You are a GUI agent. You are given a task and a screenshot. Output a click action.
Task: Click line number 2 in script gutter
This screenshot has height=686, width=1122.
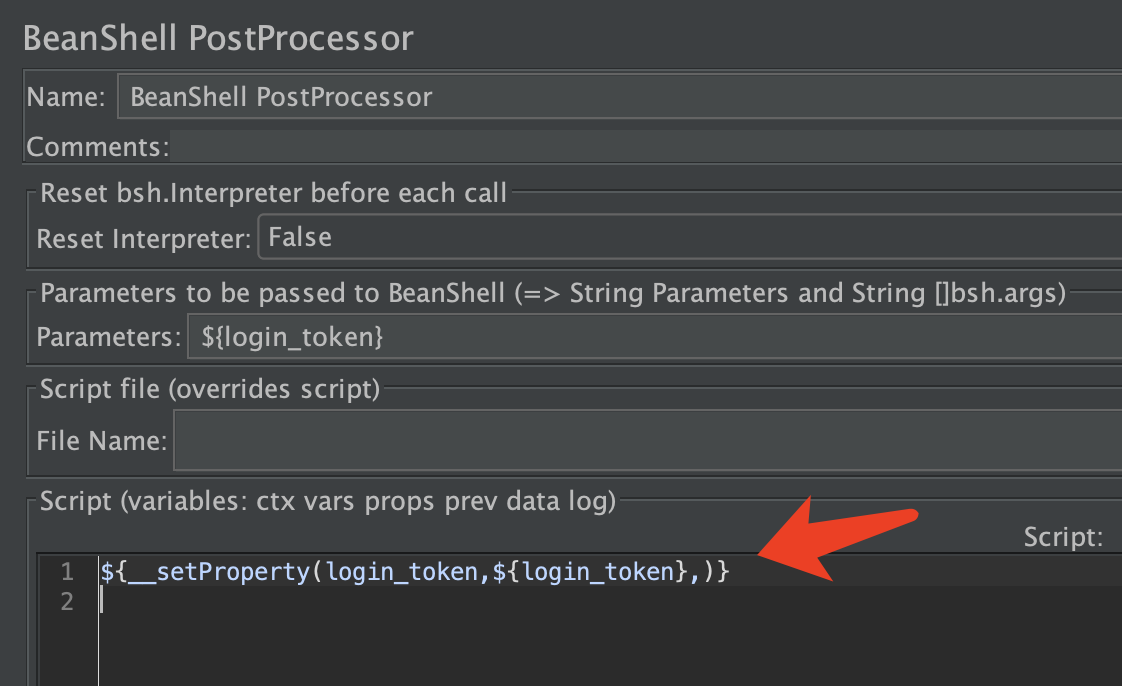67,601
